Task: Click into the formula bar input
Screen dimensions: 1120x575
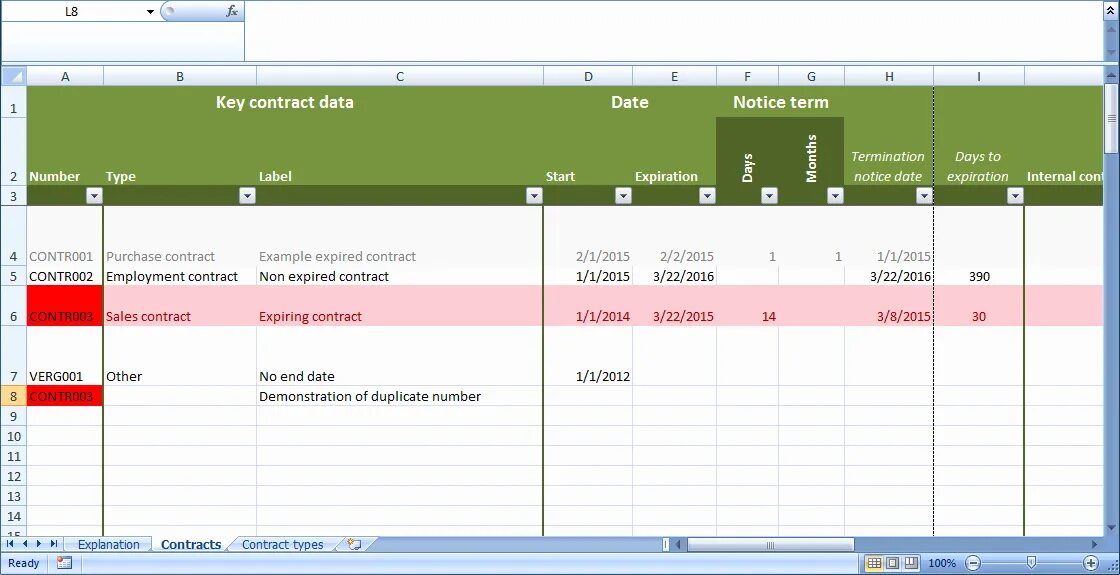Action: point(674,31)
